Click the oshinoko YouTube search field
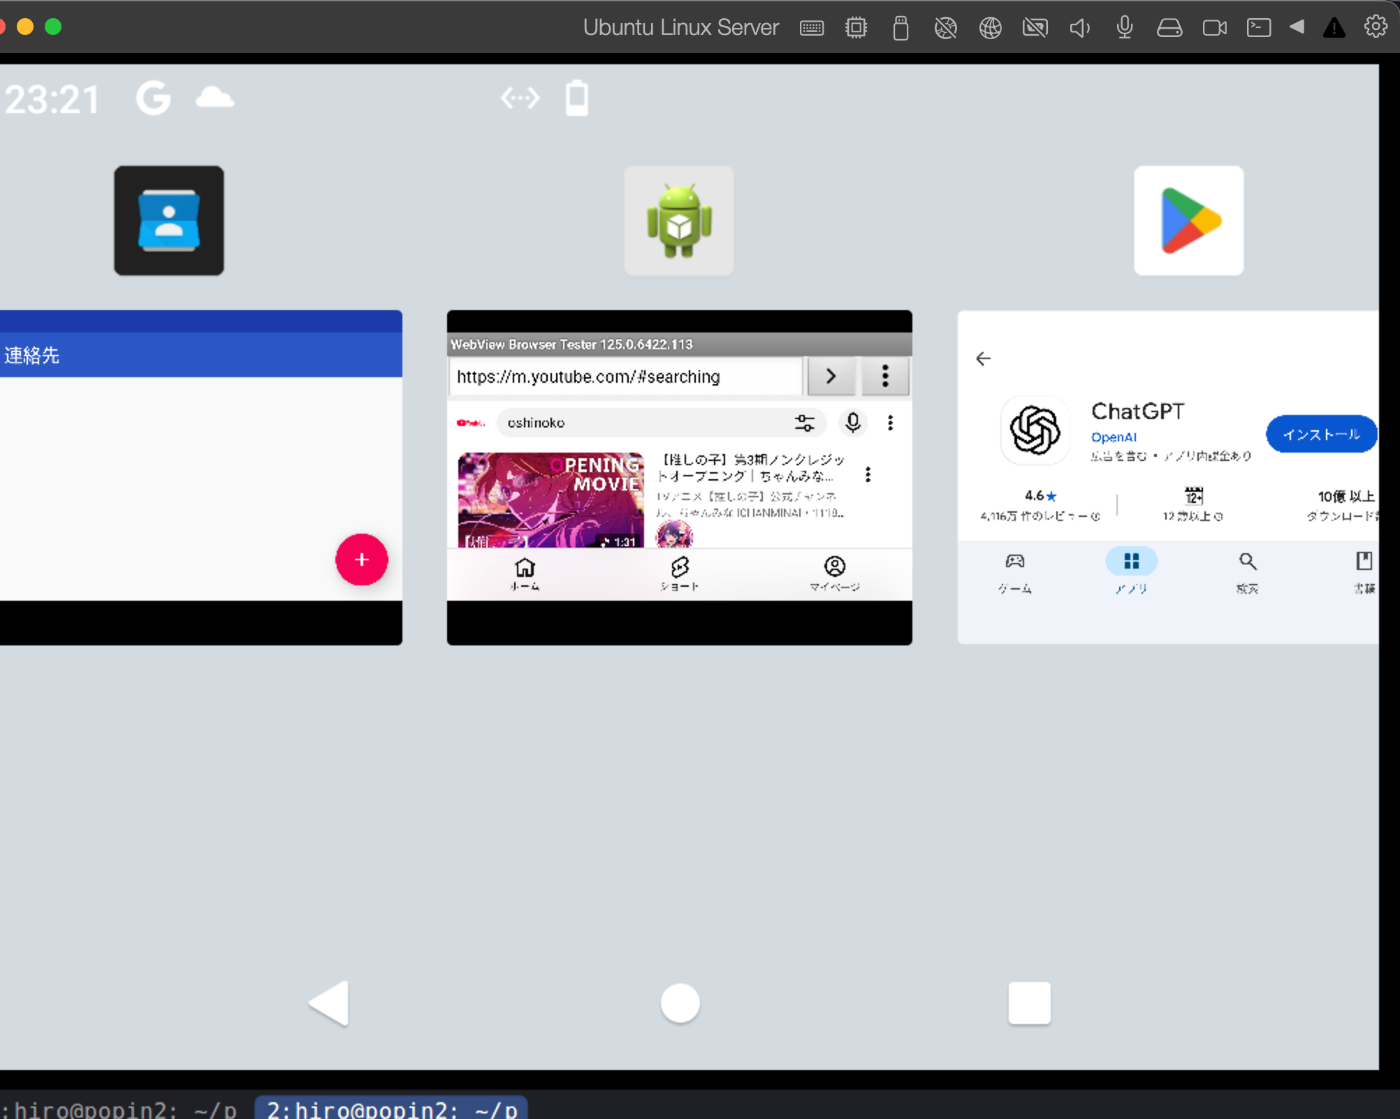Image resolution: width=1400 pixels, height=1119 pixels. point(660,423)
